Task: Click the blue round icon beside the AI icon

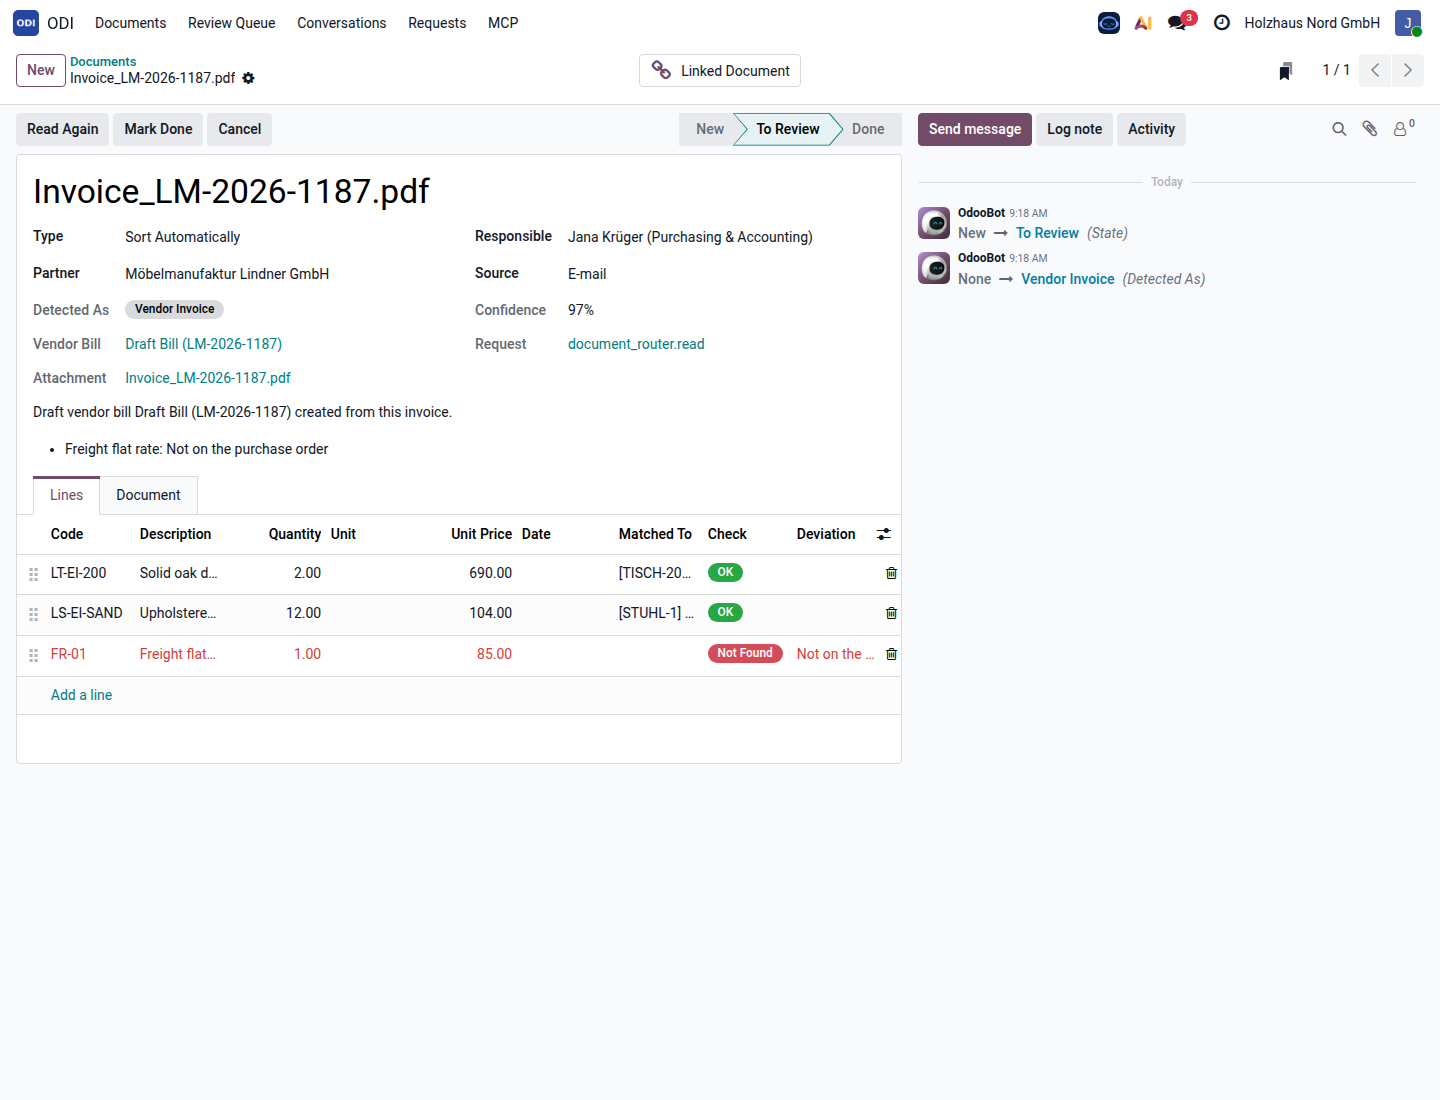Action: tap(1109, 23)
